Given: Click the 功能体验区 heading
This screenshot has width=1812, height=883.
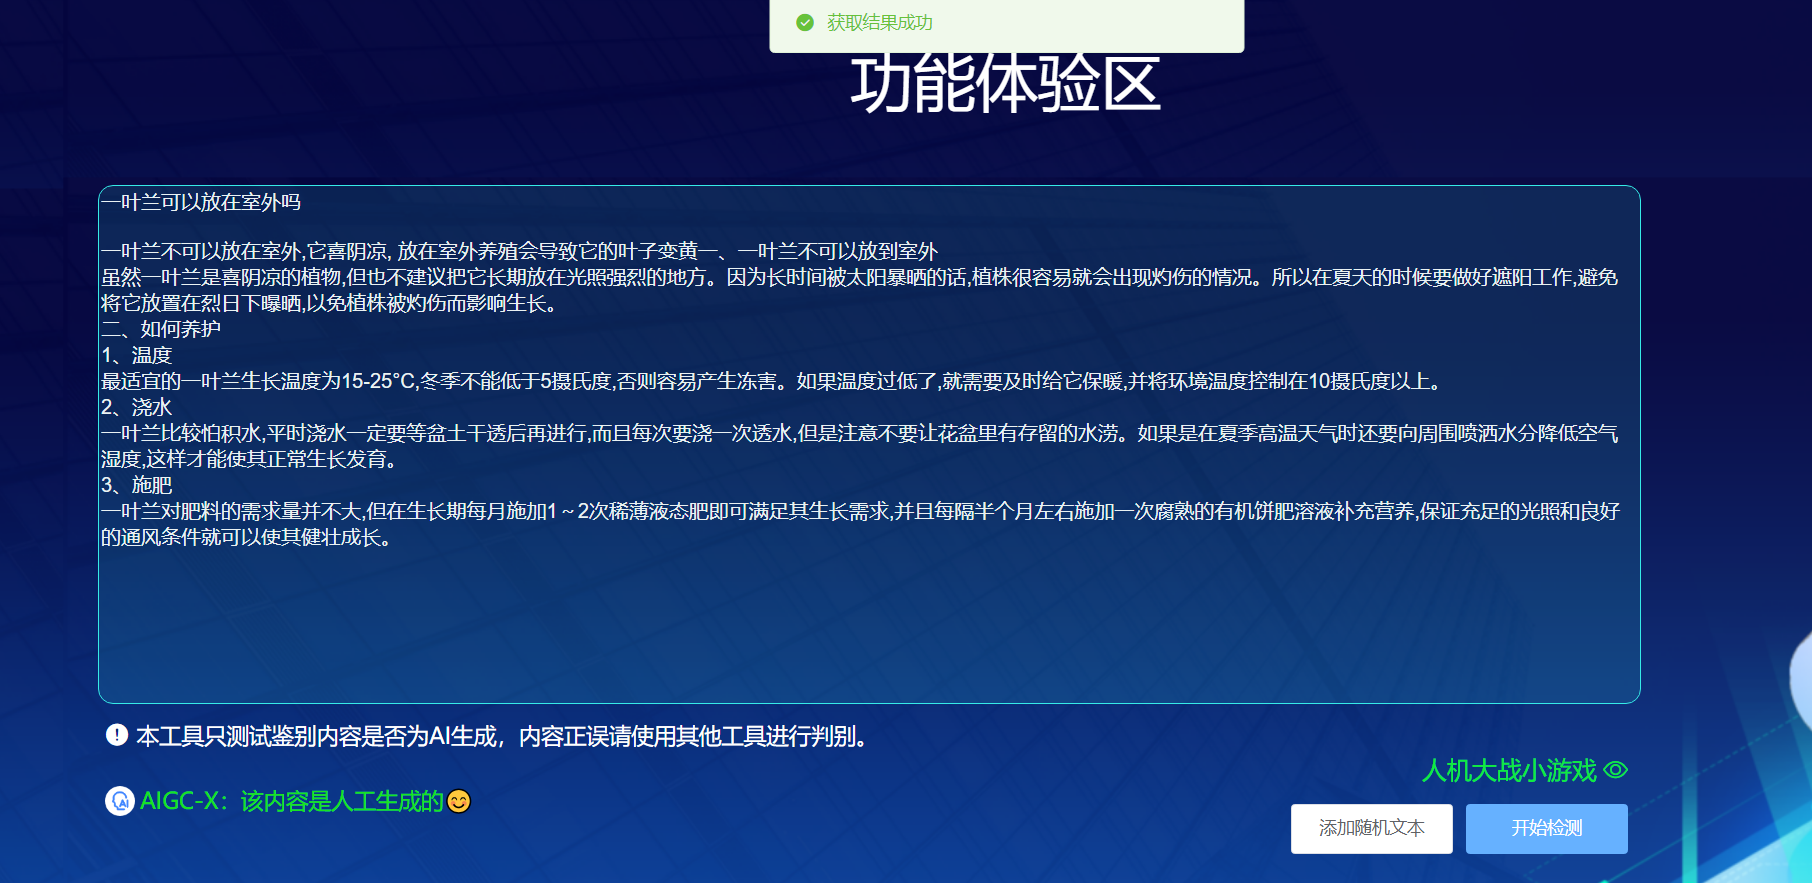Looking at the screenshot, I should click(x=1005, y=84).
